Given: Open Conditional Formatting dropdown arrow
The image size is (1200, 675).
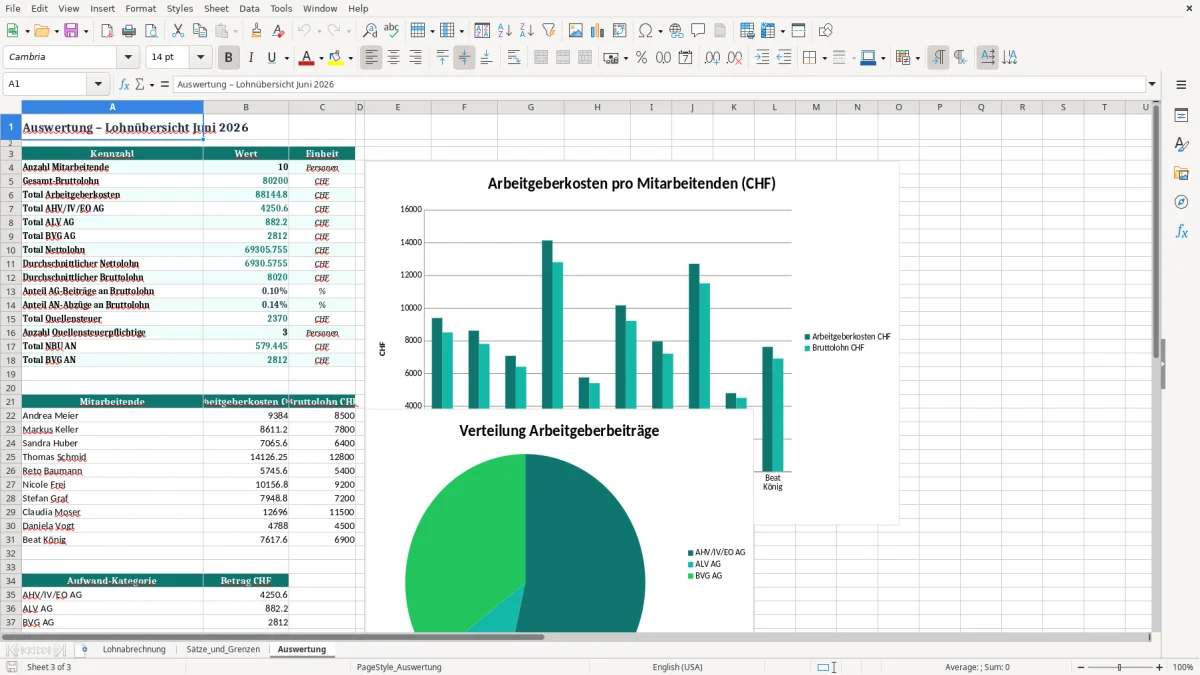Looking at the screenshot, I should coord(917,58).
